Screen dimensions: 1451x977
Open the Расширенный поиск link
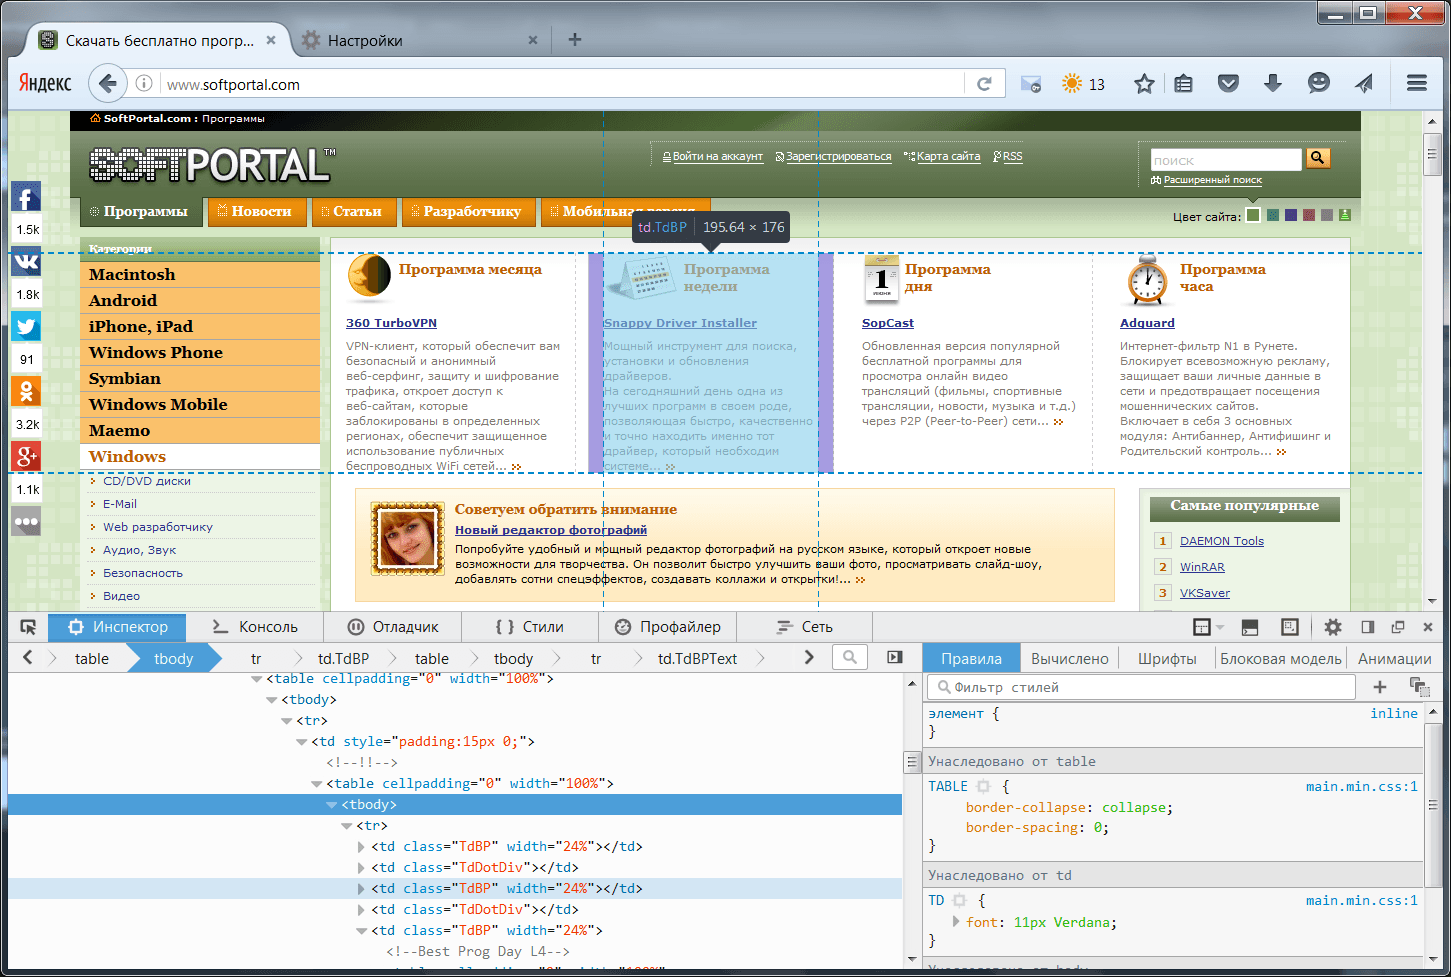[x=1212, y=180]
